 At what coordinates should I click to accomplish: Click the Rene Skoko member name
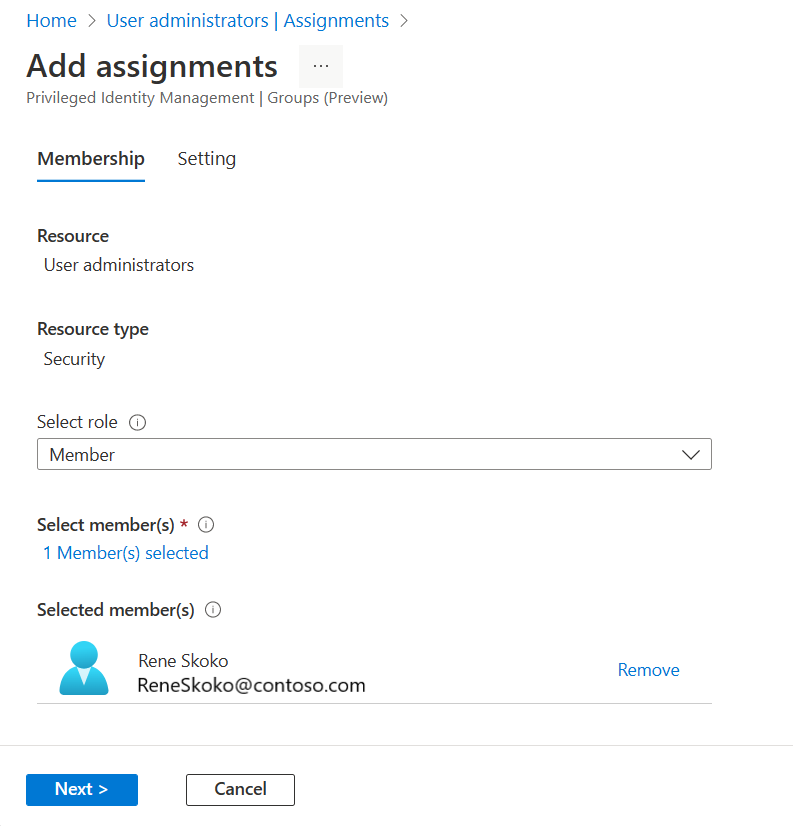click(x=183, y=661)
